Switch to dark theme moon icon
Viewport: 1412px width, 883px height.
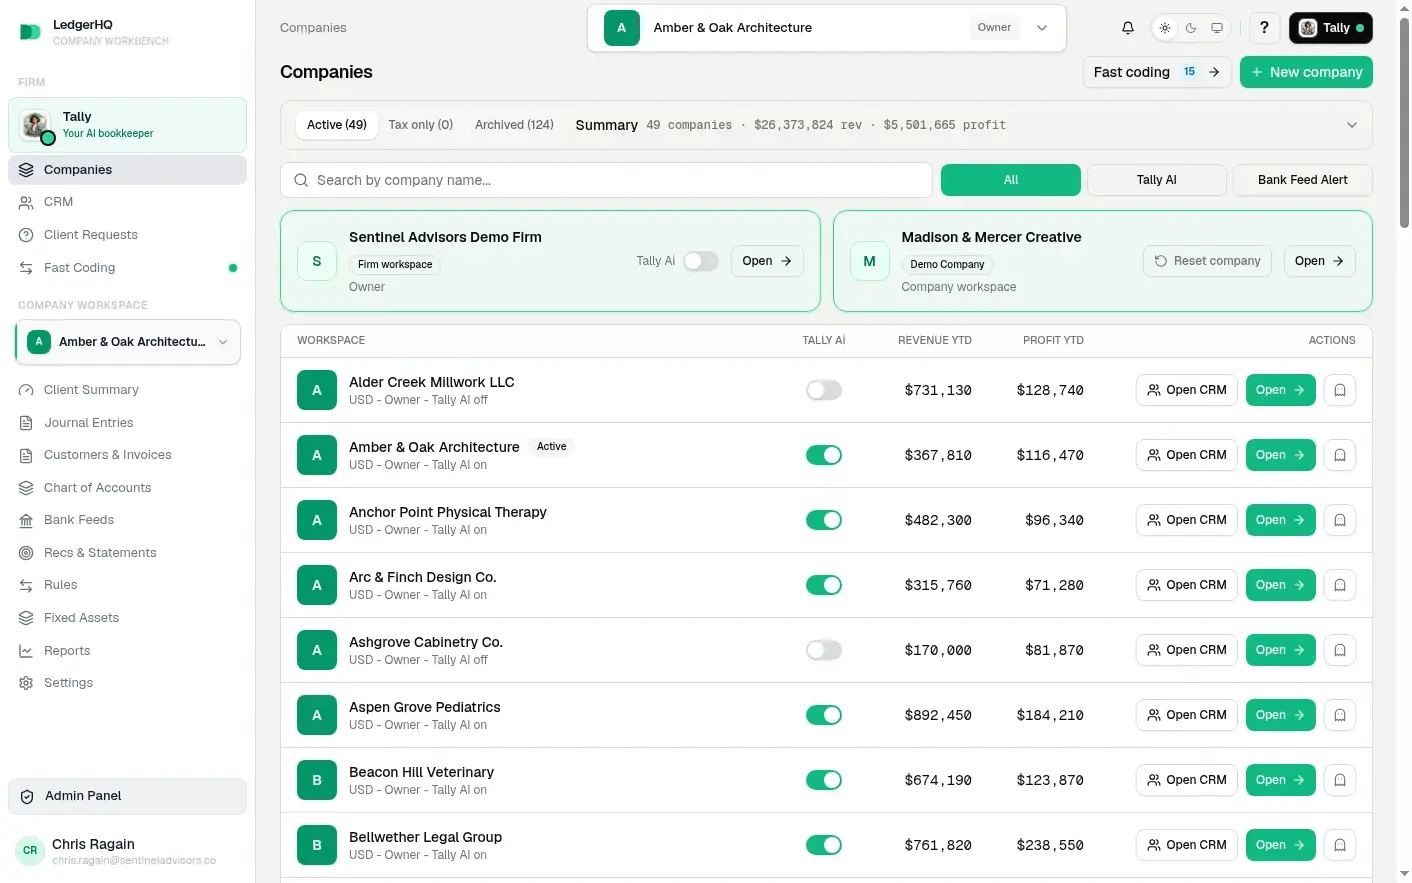tap(1191, 28)
